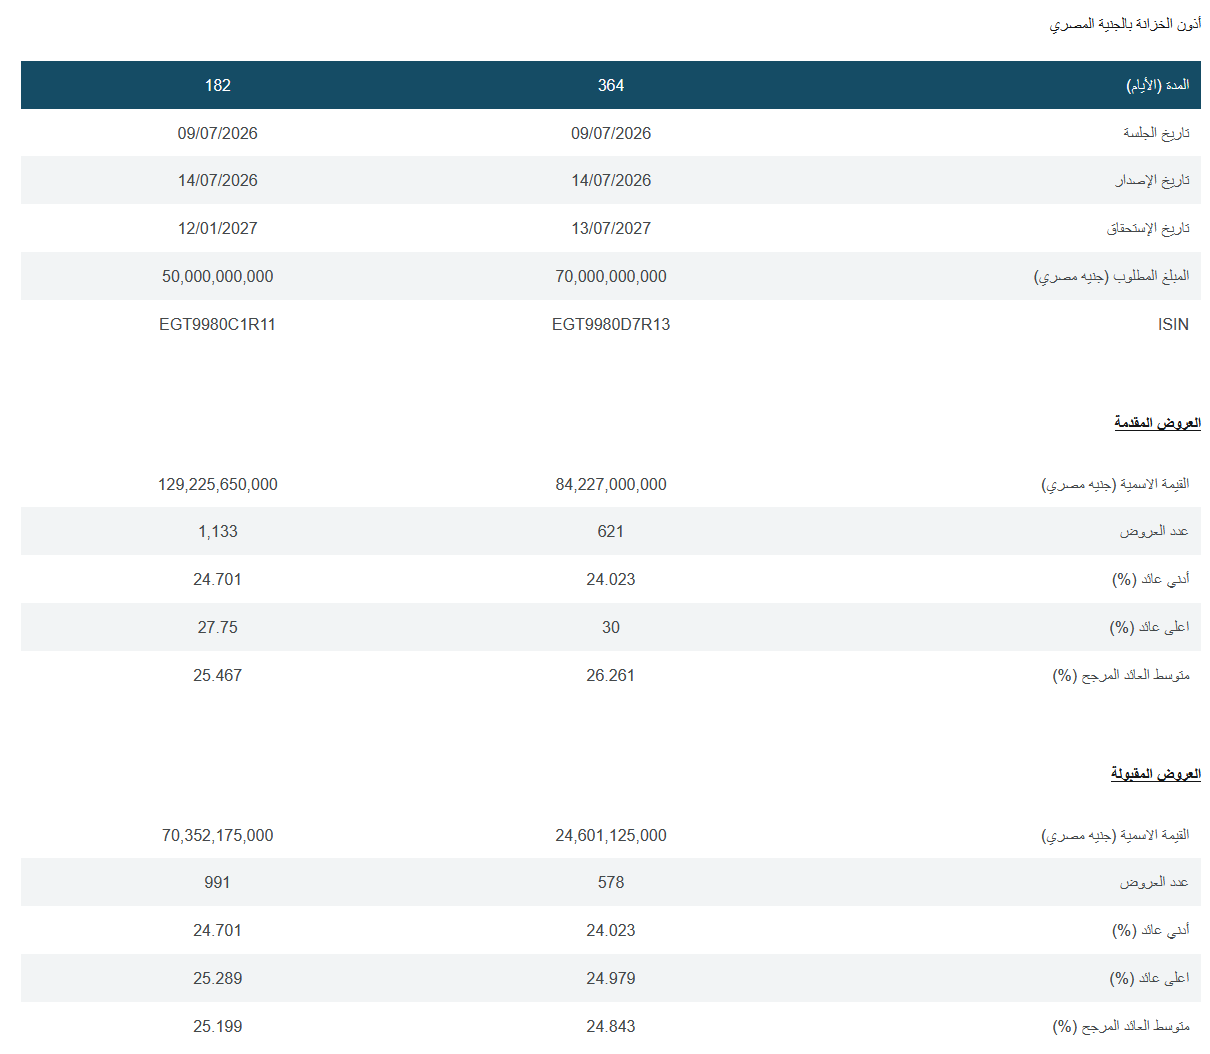Select lowest yield 24.701 in submitted bids
Viewport: 1210px width, 1054px height.
click(x=218, y=579)
